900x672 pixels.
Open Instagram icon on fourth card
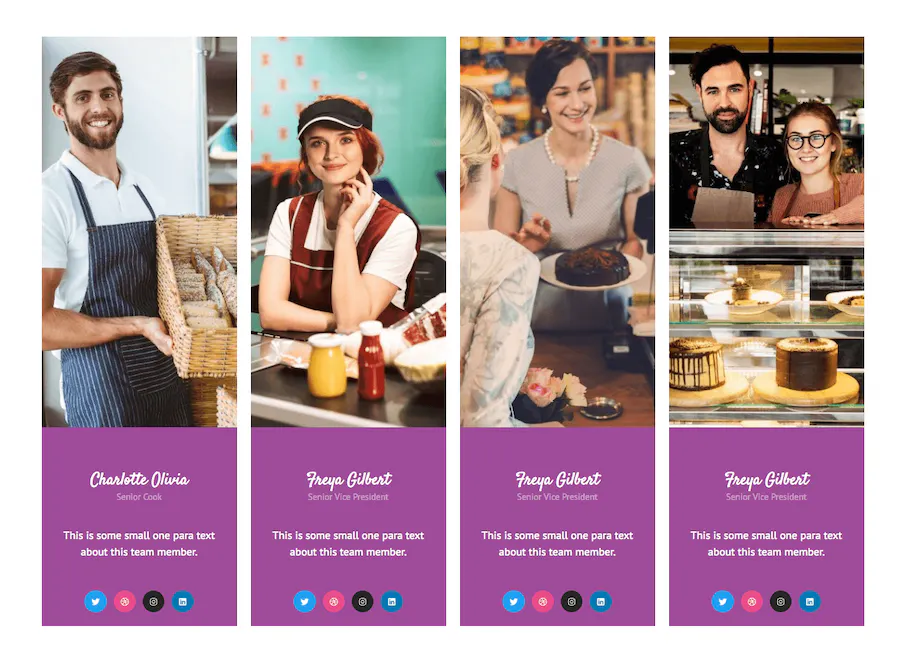click(780, 601)
